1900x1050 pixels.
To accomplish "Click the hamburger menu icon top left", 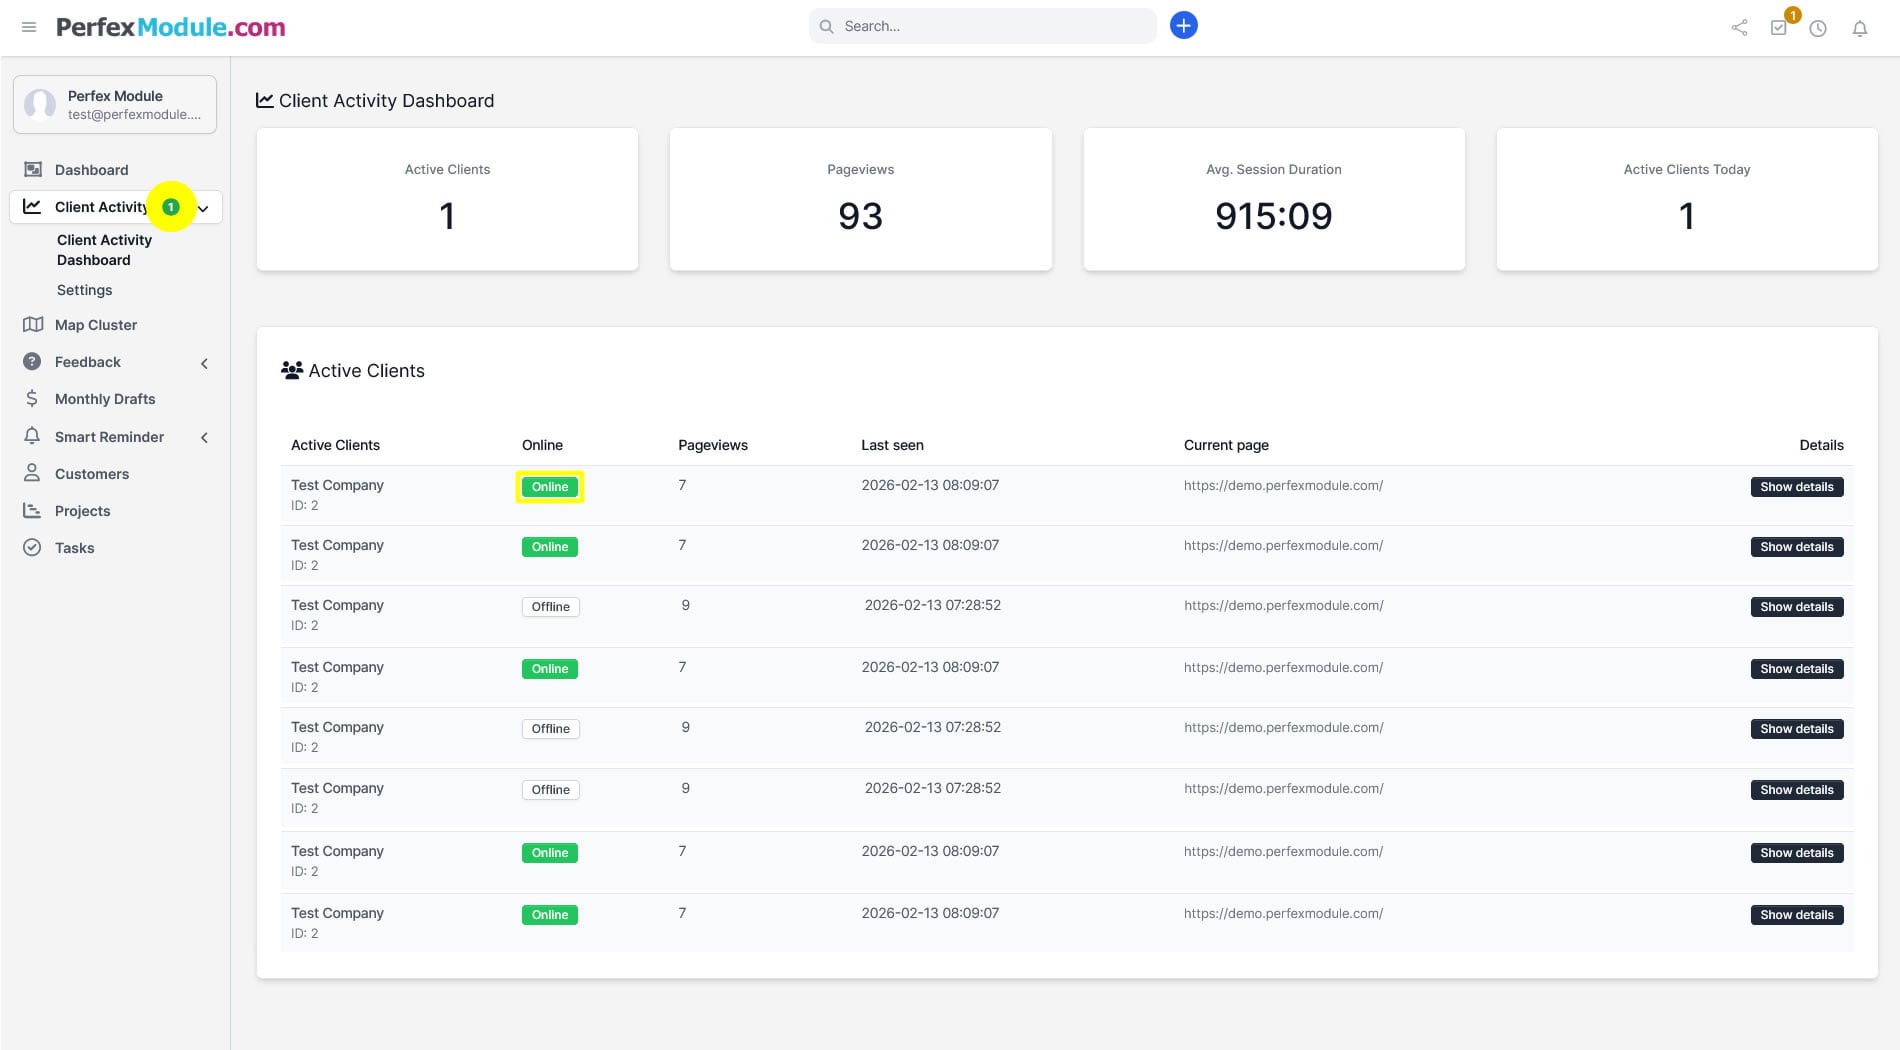I will 29,27.
